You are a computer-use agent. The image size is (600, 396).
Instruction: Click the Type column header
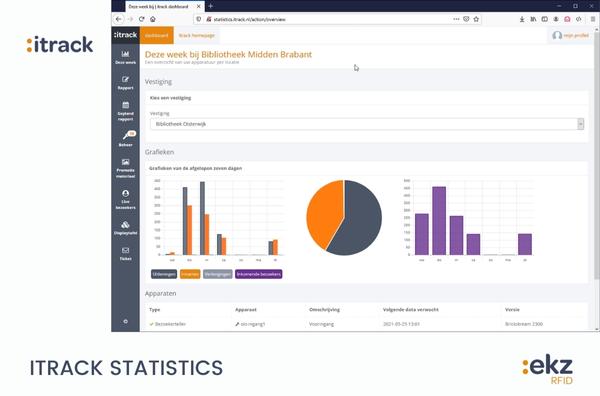[155, 310]
